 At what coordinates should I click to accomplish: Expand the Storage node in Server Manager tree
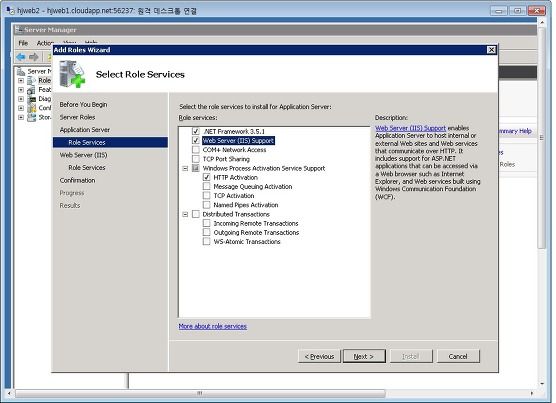tap(21, 117)
